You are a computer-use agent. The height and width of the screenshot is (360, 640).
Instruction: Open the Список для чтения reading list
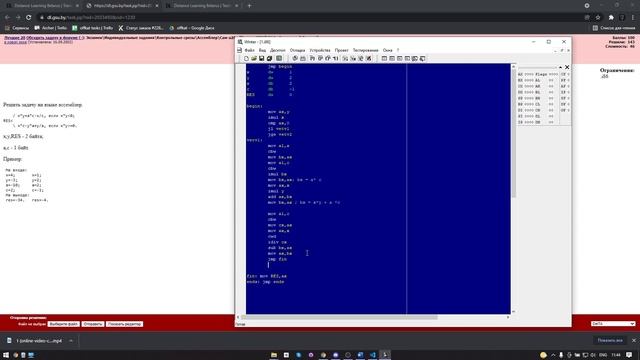tap(613, 28)
